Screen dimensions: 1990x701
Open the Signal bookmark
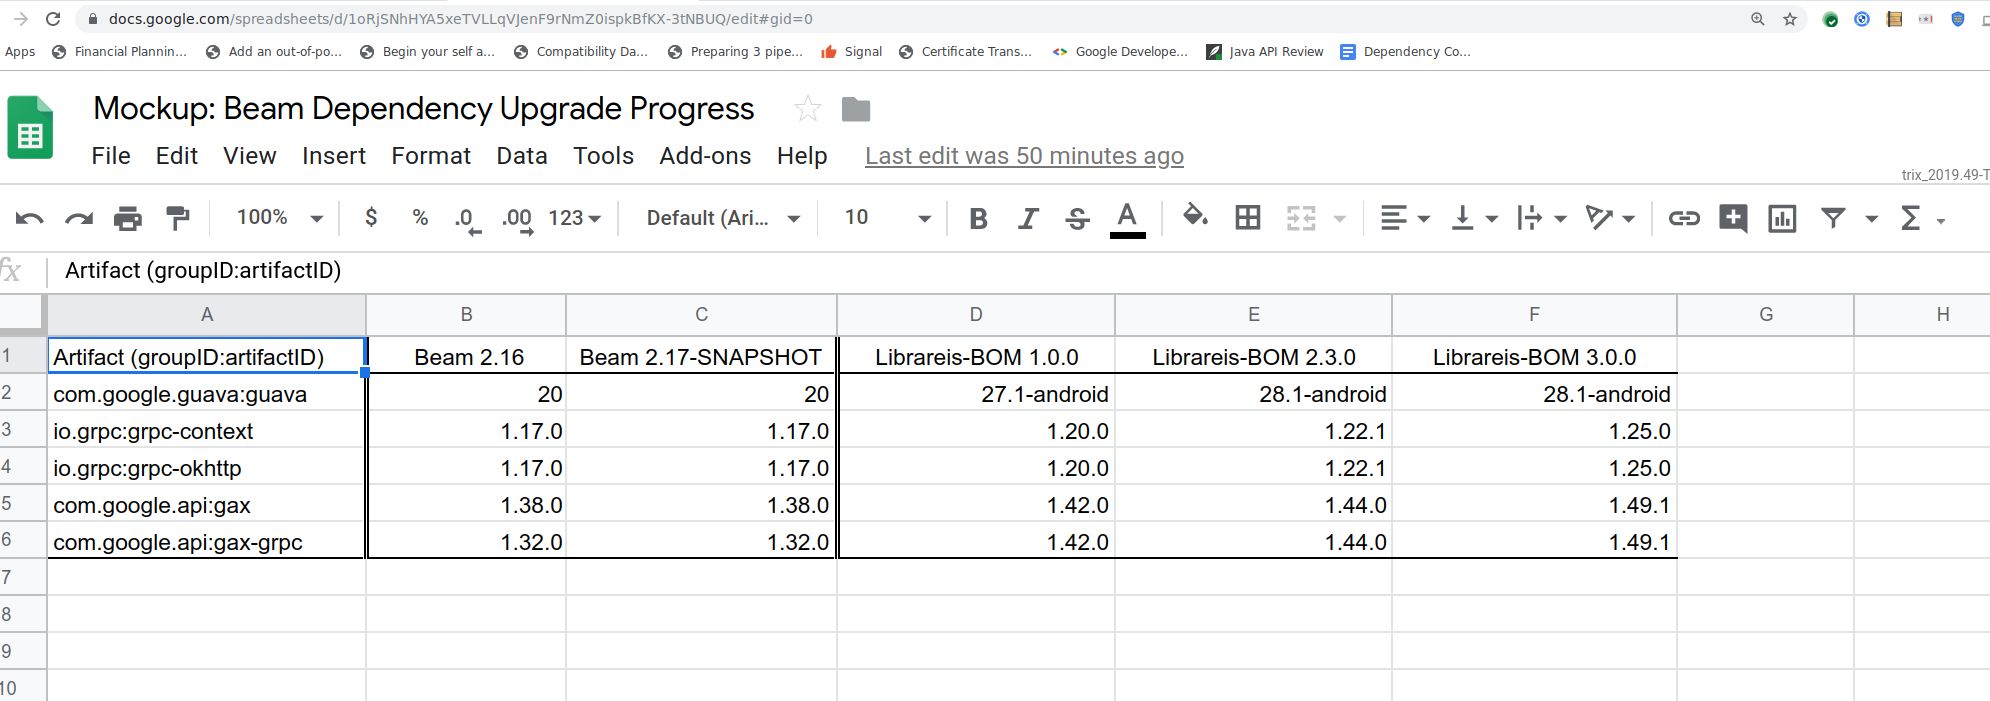click(851, 52)
